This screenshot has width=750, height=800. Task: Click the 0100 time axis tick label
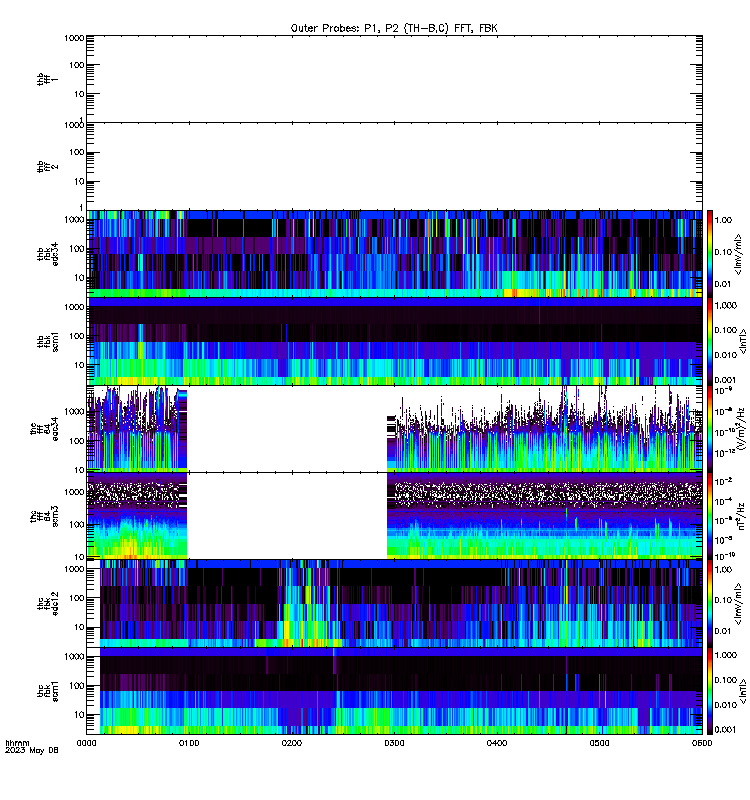pyautogui.click(x=189, y=743)
